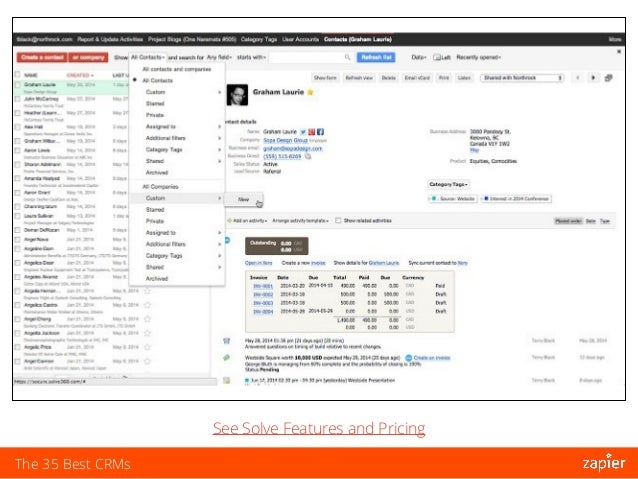Check the Graham Laurie row checkbox

pos(17,85)
